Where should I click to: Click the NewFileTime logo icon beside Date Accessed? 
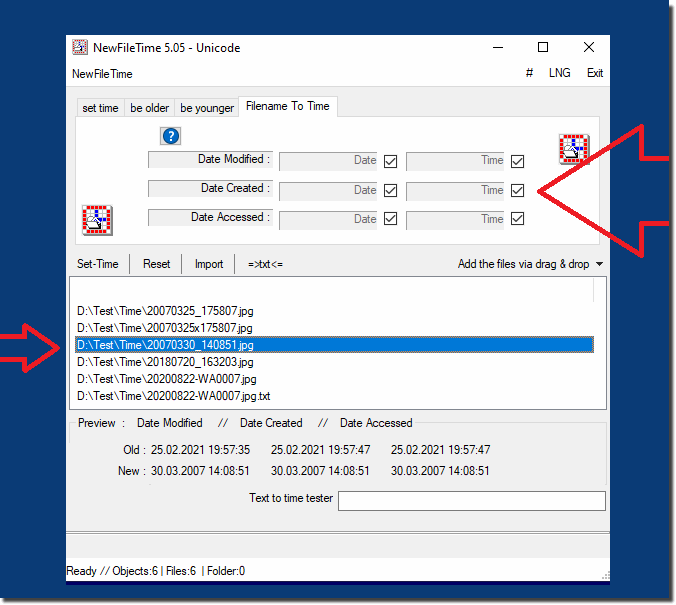tap(97, 220)
